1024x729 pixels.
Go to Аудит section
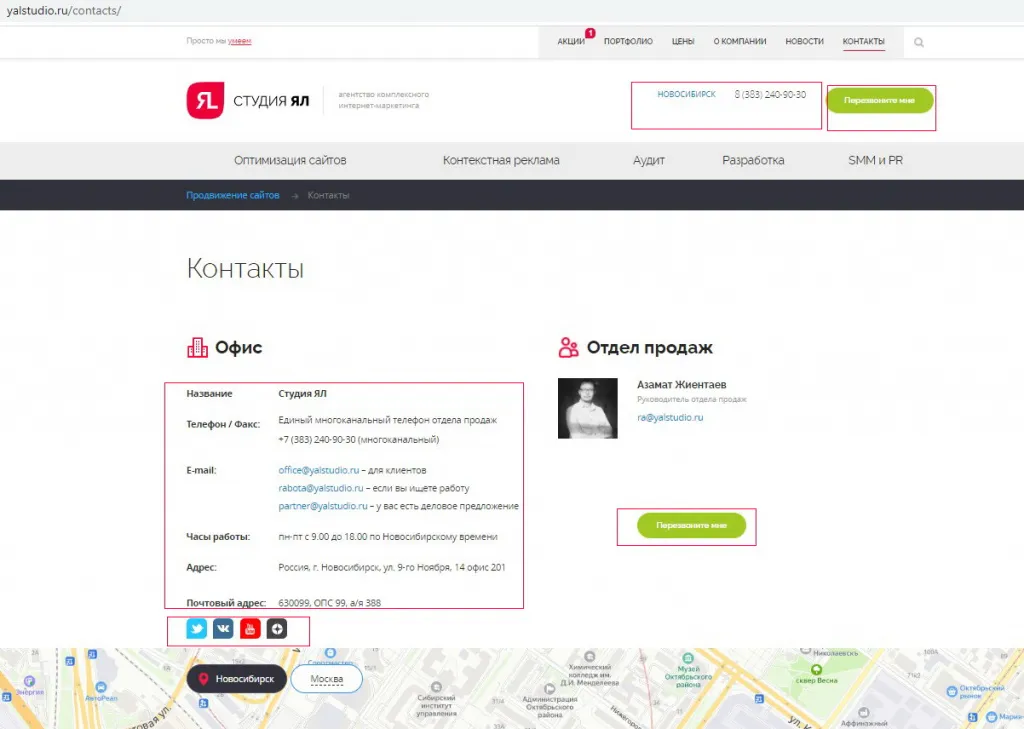click(648, 160)
